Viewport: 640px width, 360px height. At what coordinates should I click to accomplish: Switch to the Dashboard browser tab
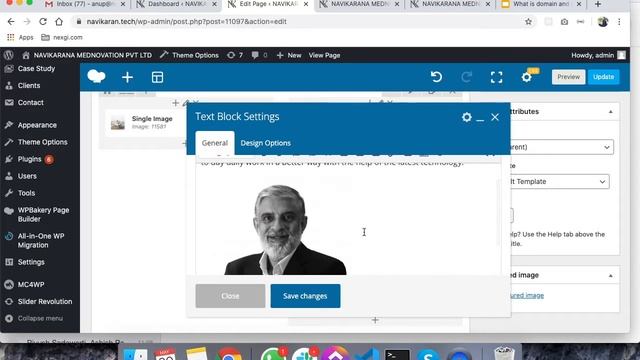pyautogui.click(x=177, y=4)
